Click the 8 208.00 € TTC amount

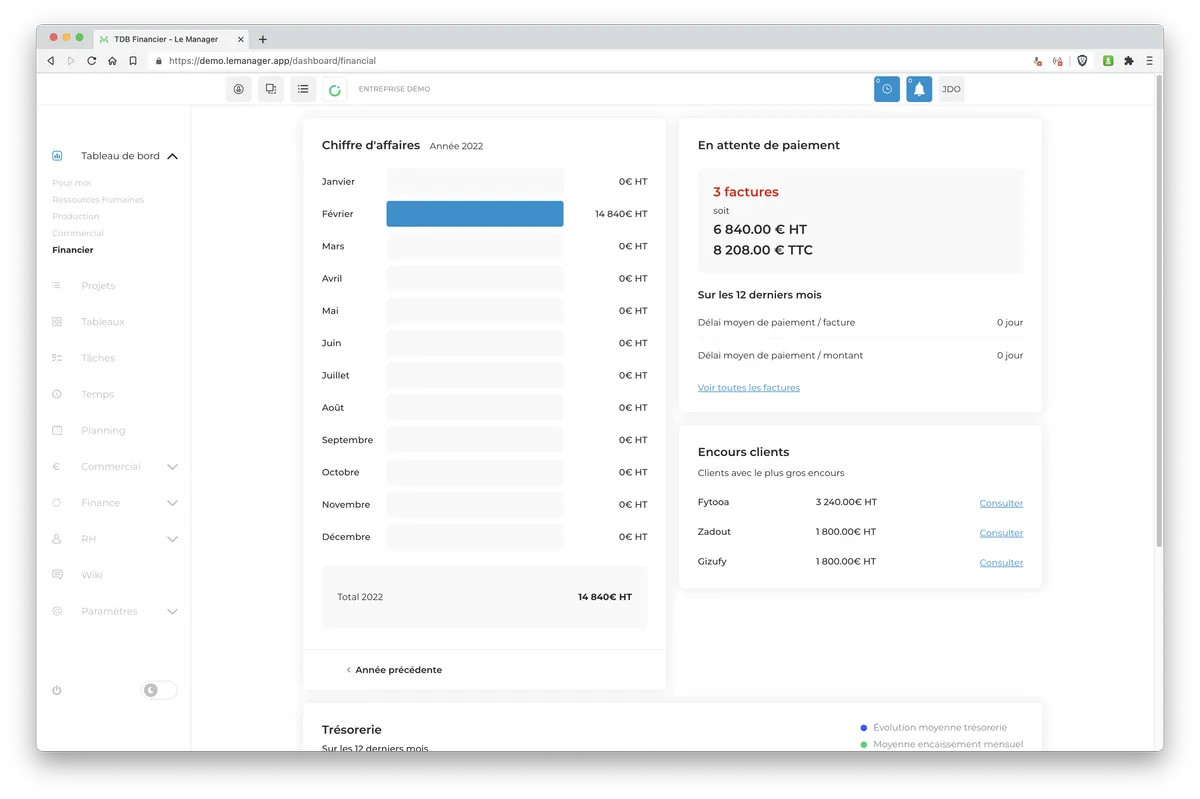tap(763, 250)
